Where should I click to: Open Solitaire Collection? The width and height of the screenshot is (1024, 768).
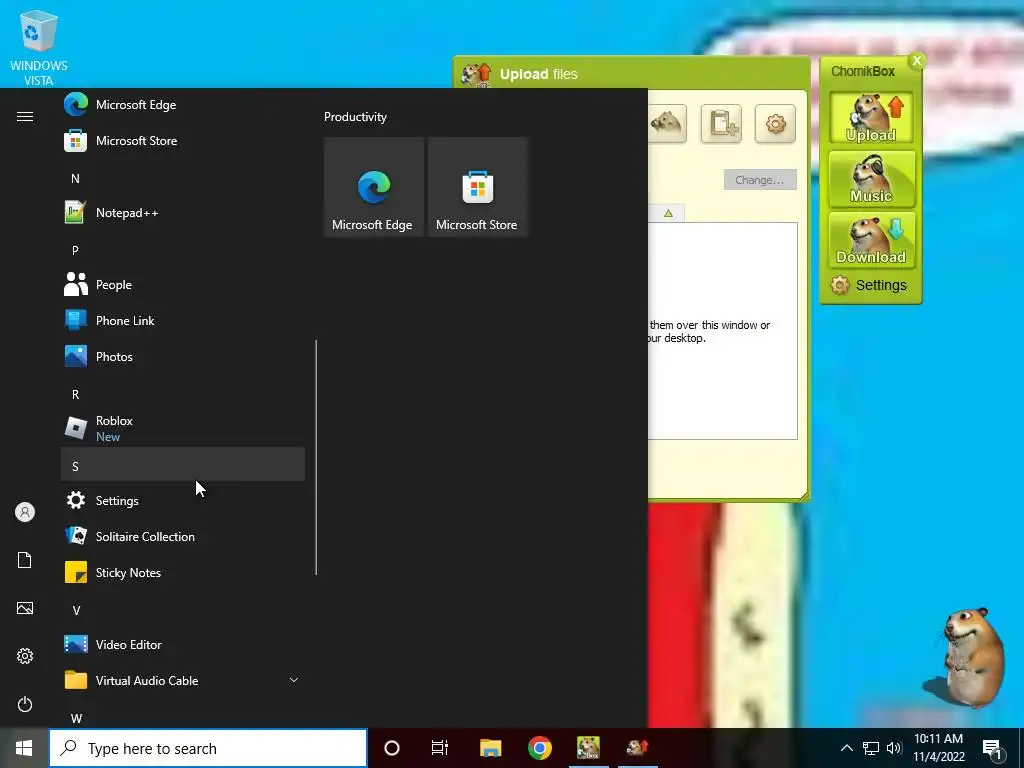[183, 537]
